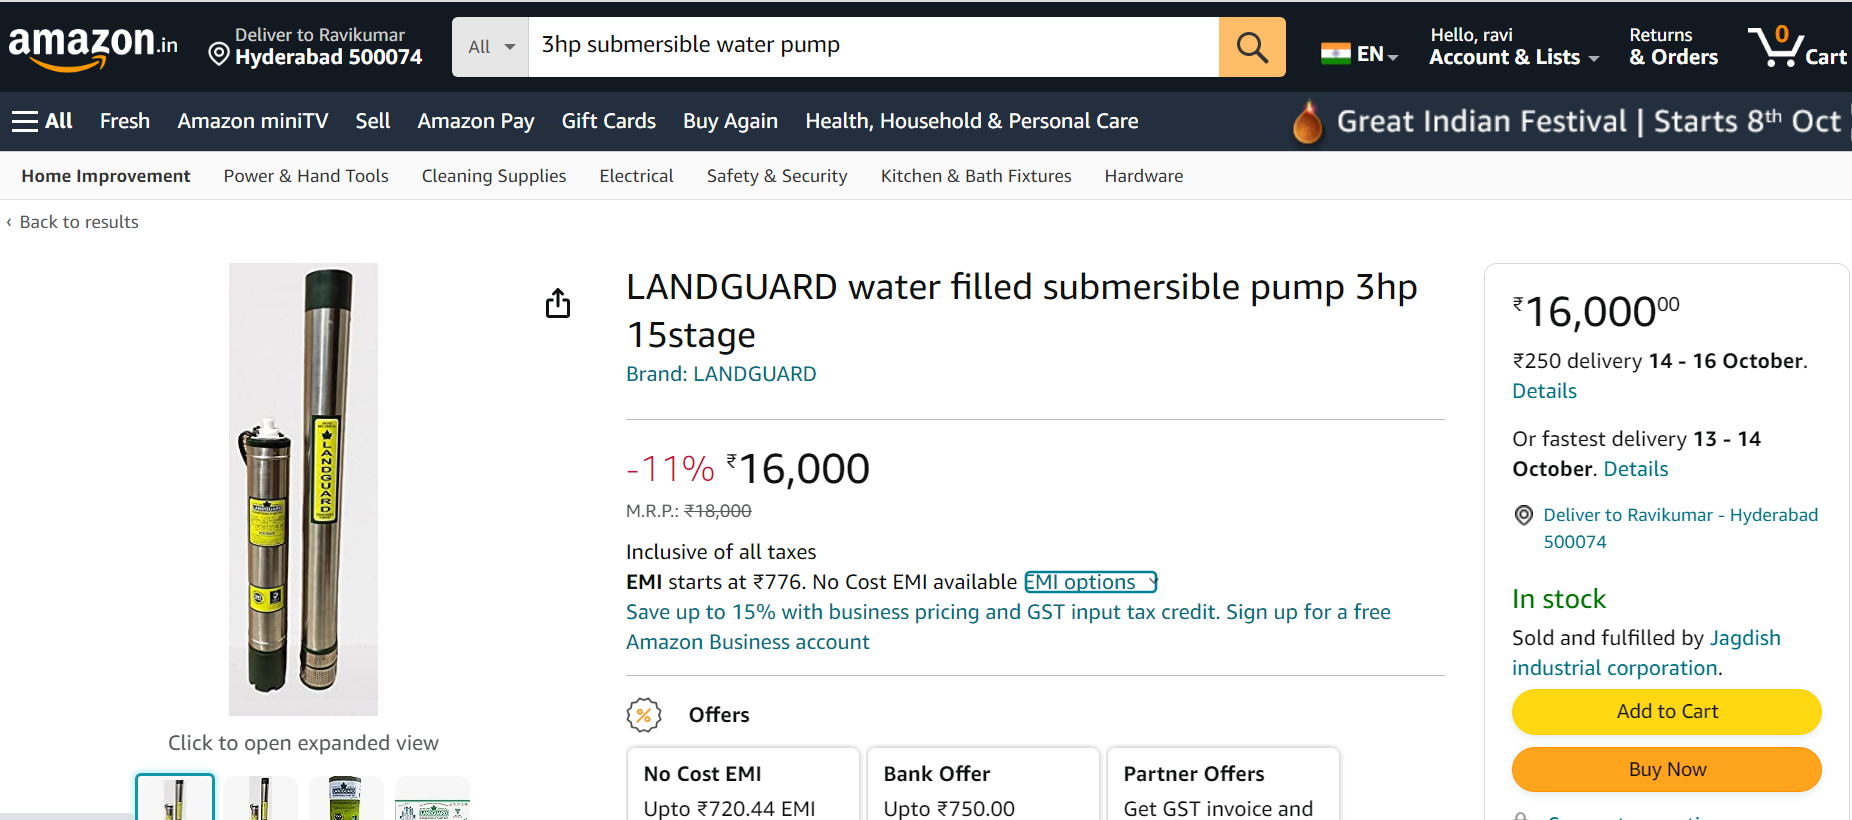Open Brand: LANDGUARD link
The image size is (1852, 820).
click(x=721, y=374)
